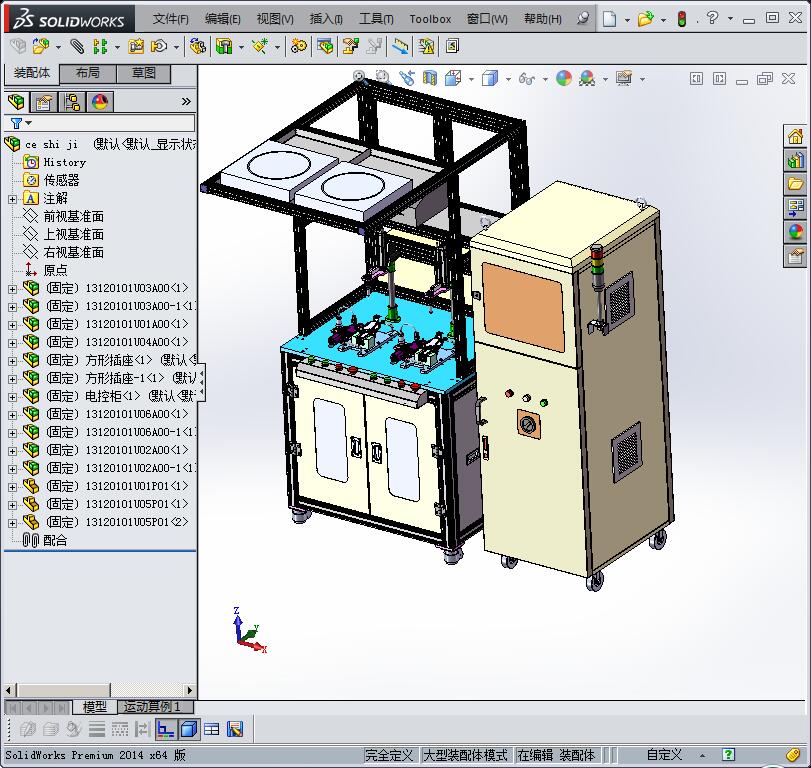Viewport: 811px width, 768px height.
Task: Click the Edit Appearance color ball icon
Action: pos(564,79)
